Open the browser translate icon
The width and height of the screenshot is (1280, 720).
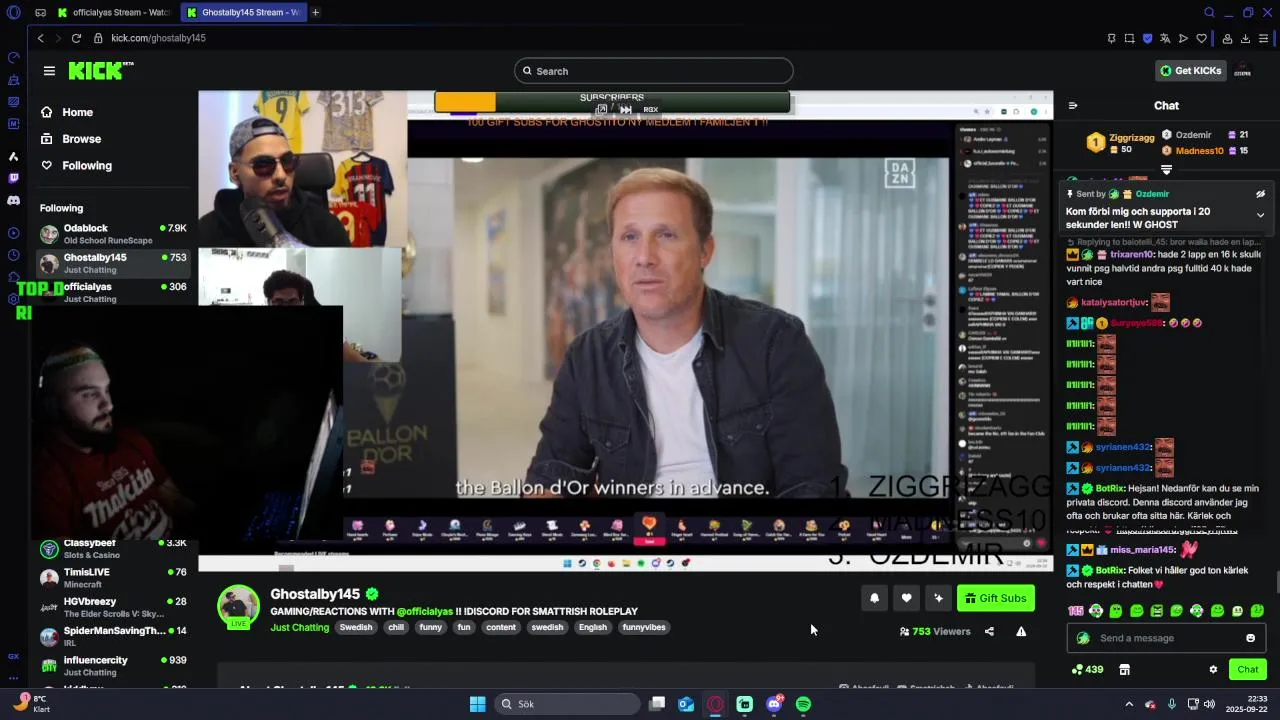pos(1165,38)
